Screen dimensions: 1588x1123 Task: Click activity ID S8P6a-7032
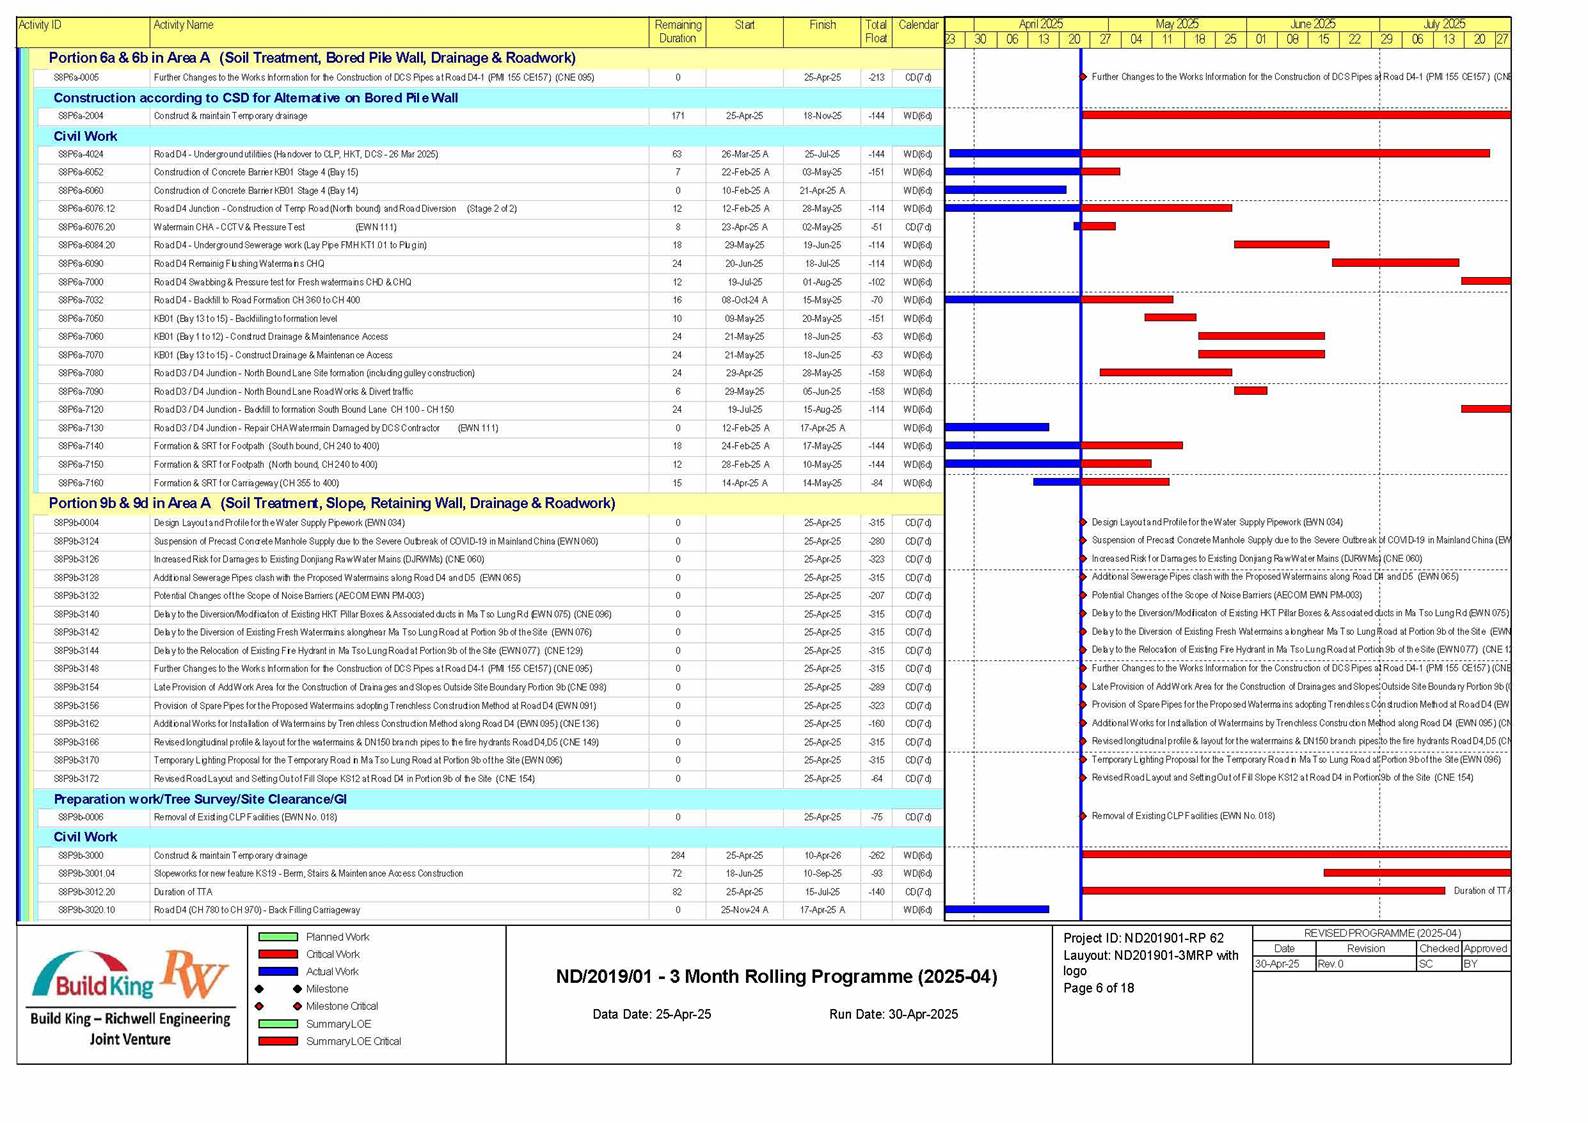click(80, 300)
